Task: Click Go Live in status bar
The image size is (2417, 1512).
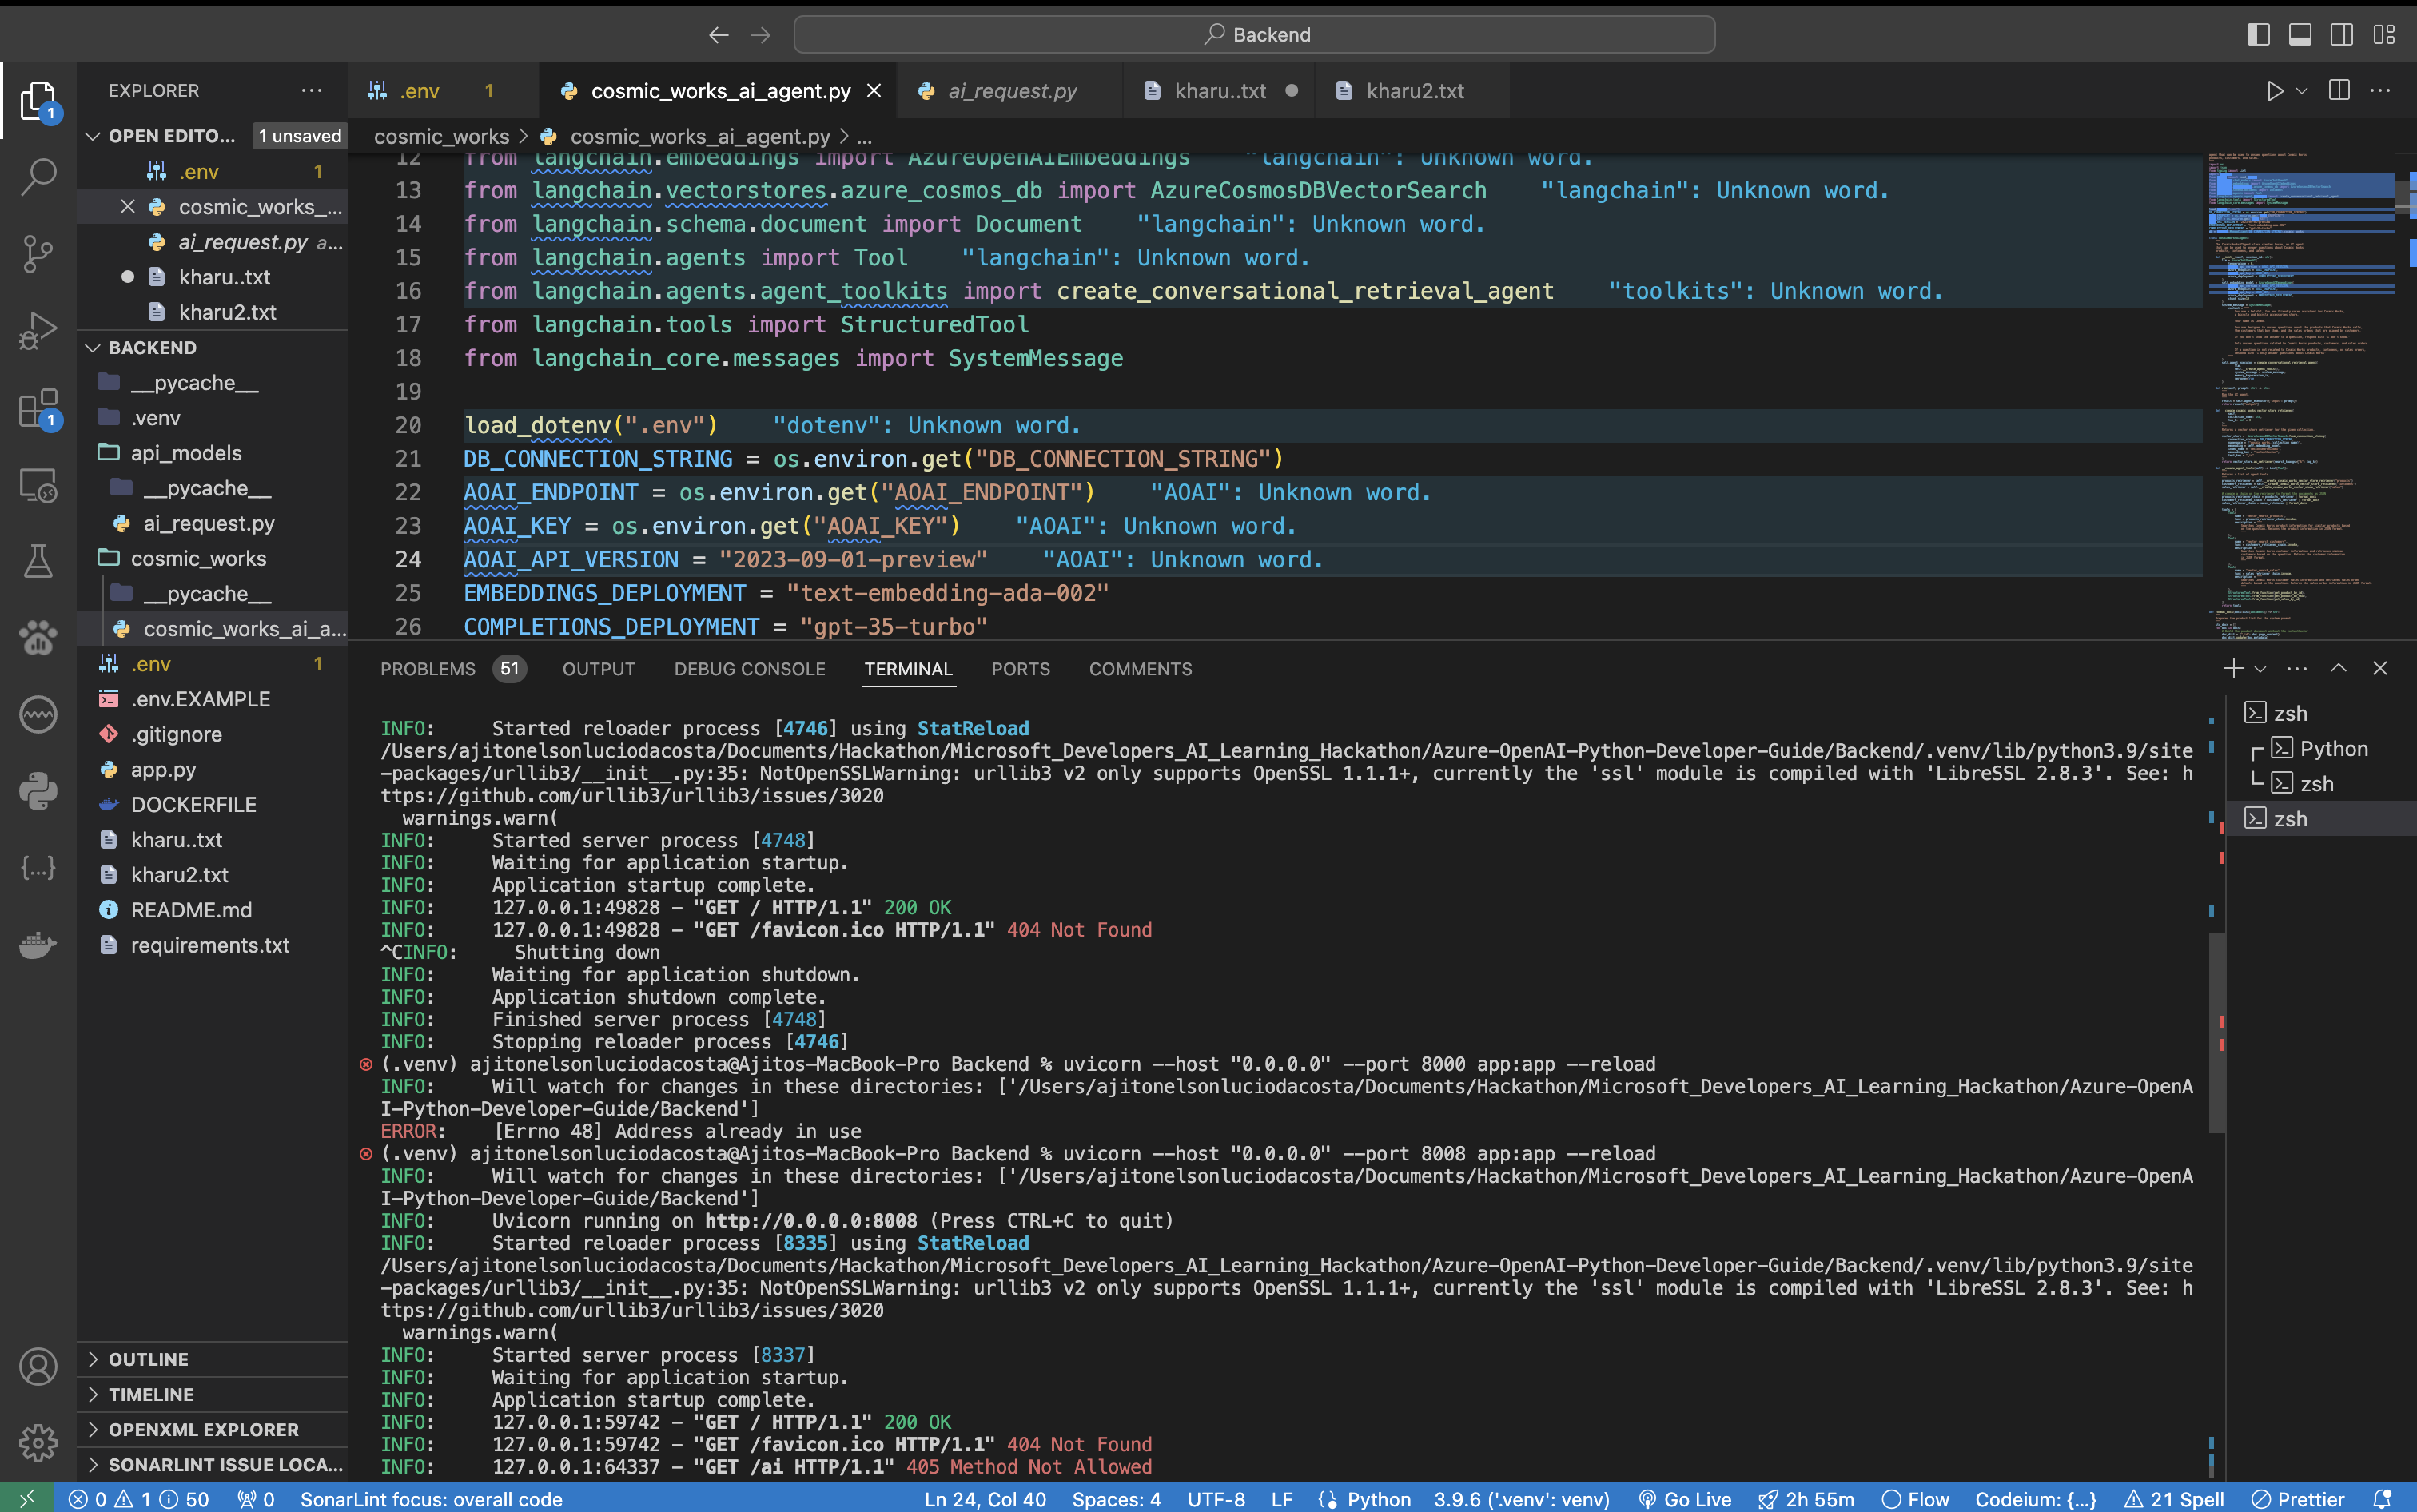Action: (x=1685, y=1499)
